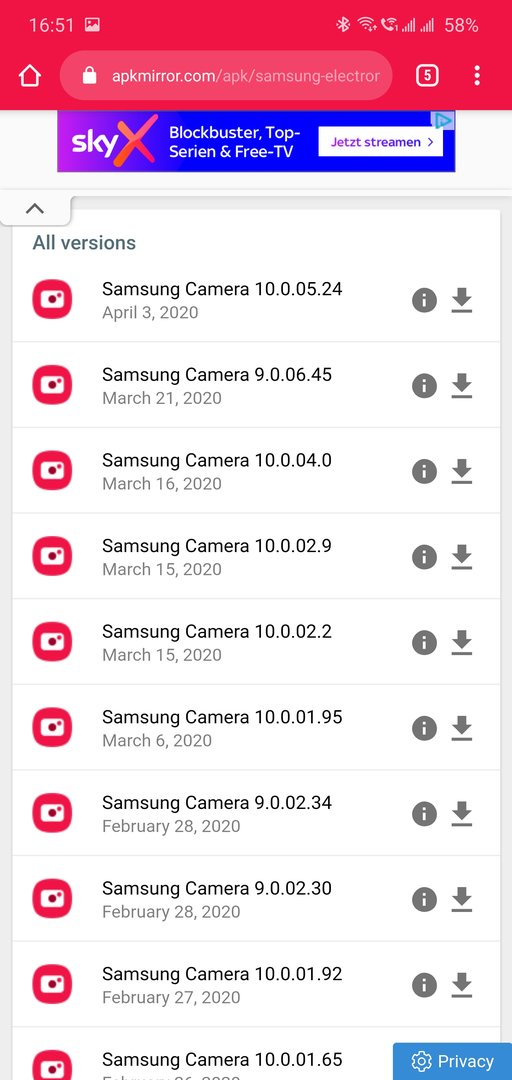The image size is (512, 1080).
Task: Collapse the panel with the up chevron
Action: 34,209
